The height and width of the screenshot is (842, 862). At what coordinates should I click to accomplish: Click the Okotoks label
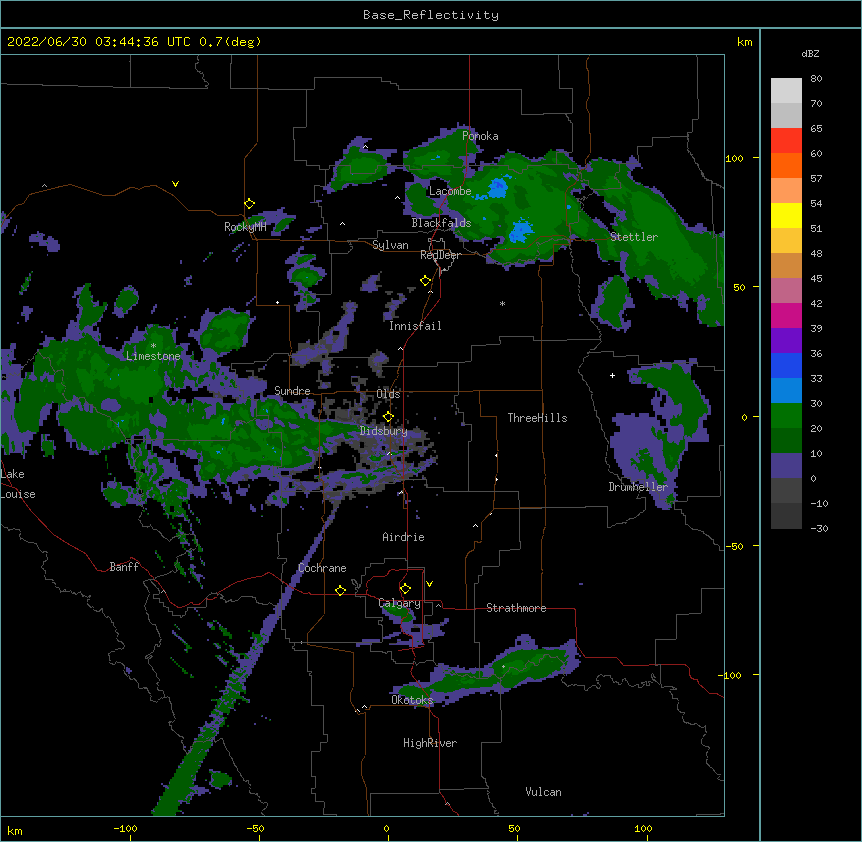point(412,700)
